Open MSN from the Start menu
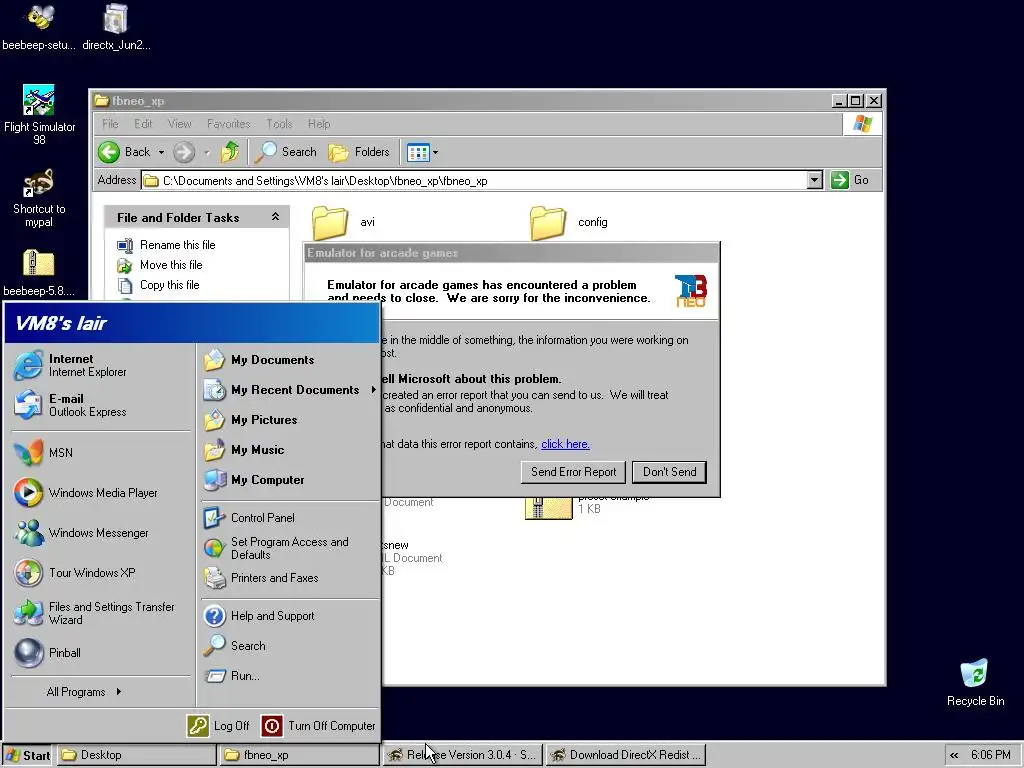 click(44, 453)
